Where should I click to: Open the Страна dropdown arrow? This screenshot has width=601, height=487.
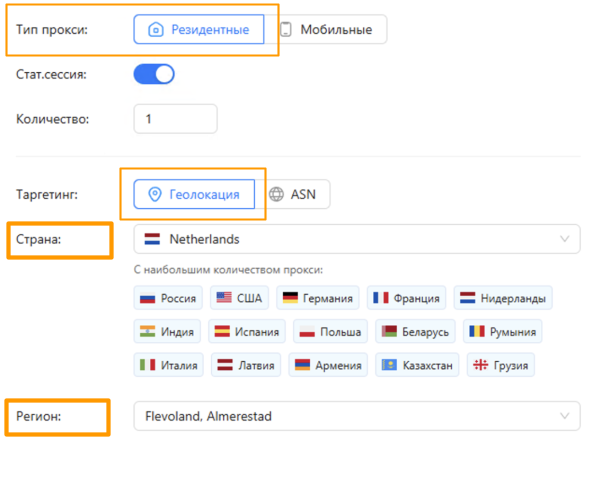(x=565, y=240)
